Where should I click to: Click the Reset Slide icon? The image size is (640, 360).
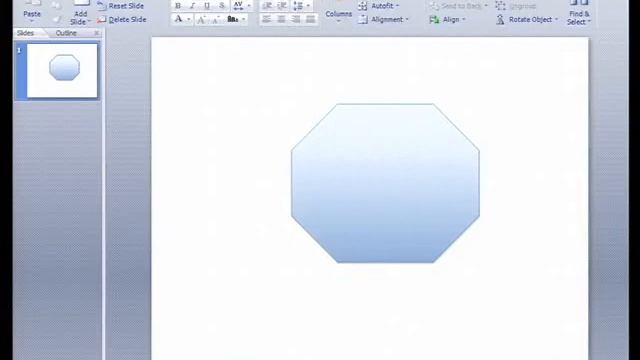click(102, 6)
